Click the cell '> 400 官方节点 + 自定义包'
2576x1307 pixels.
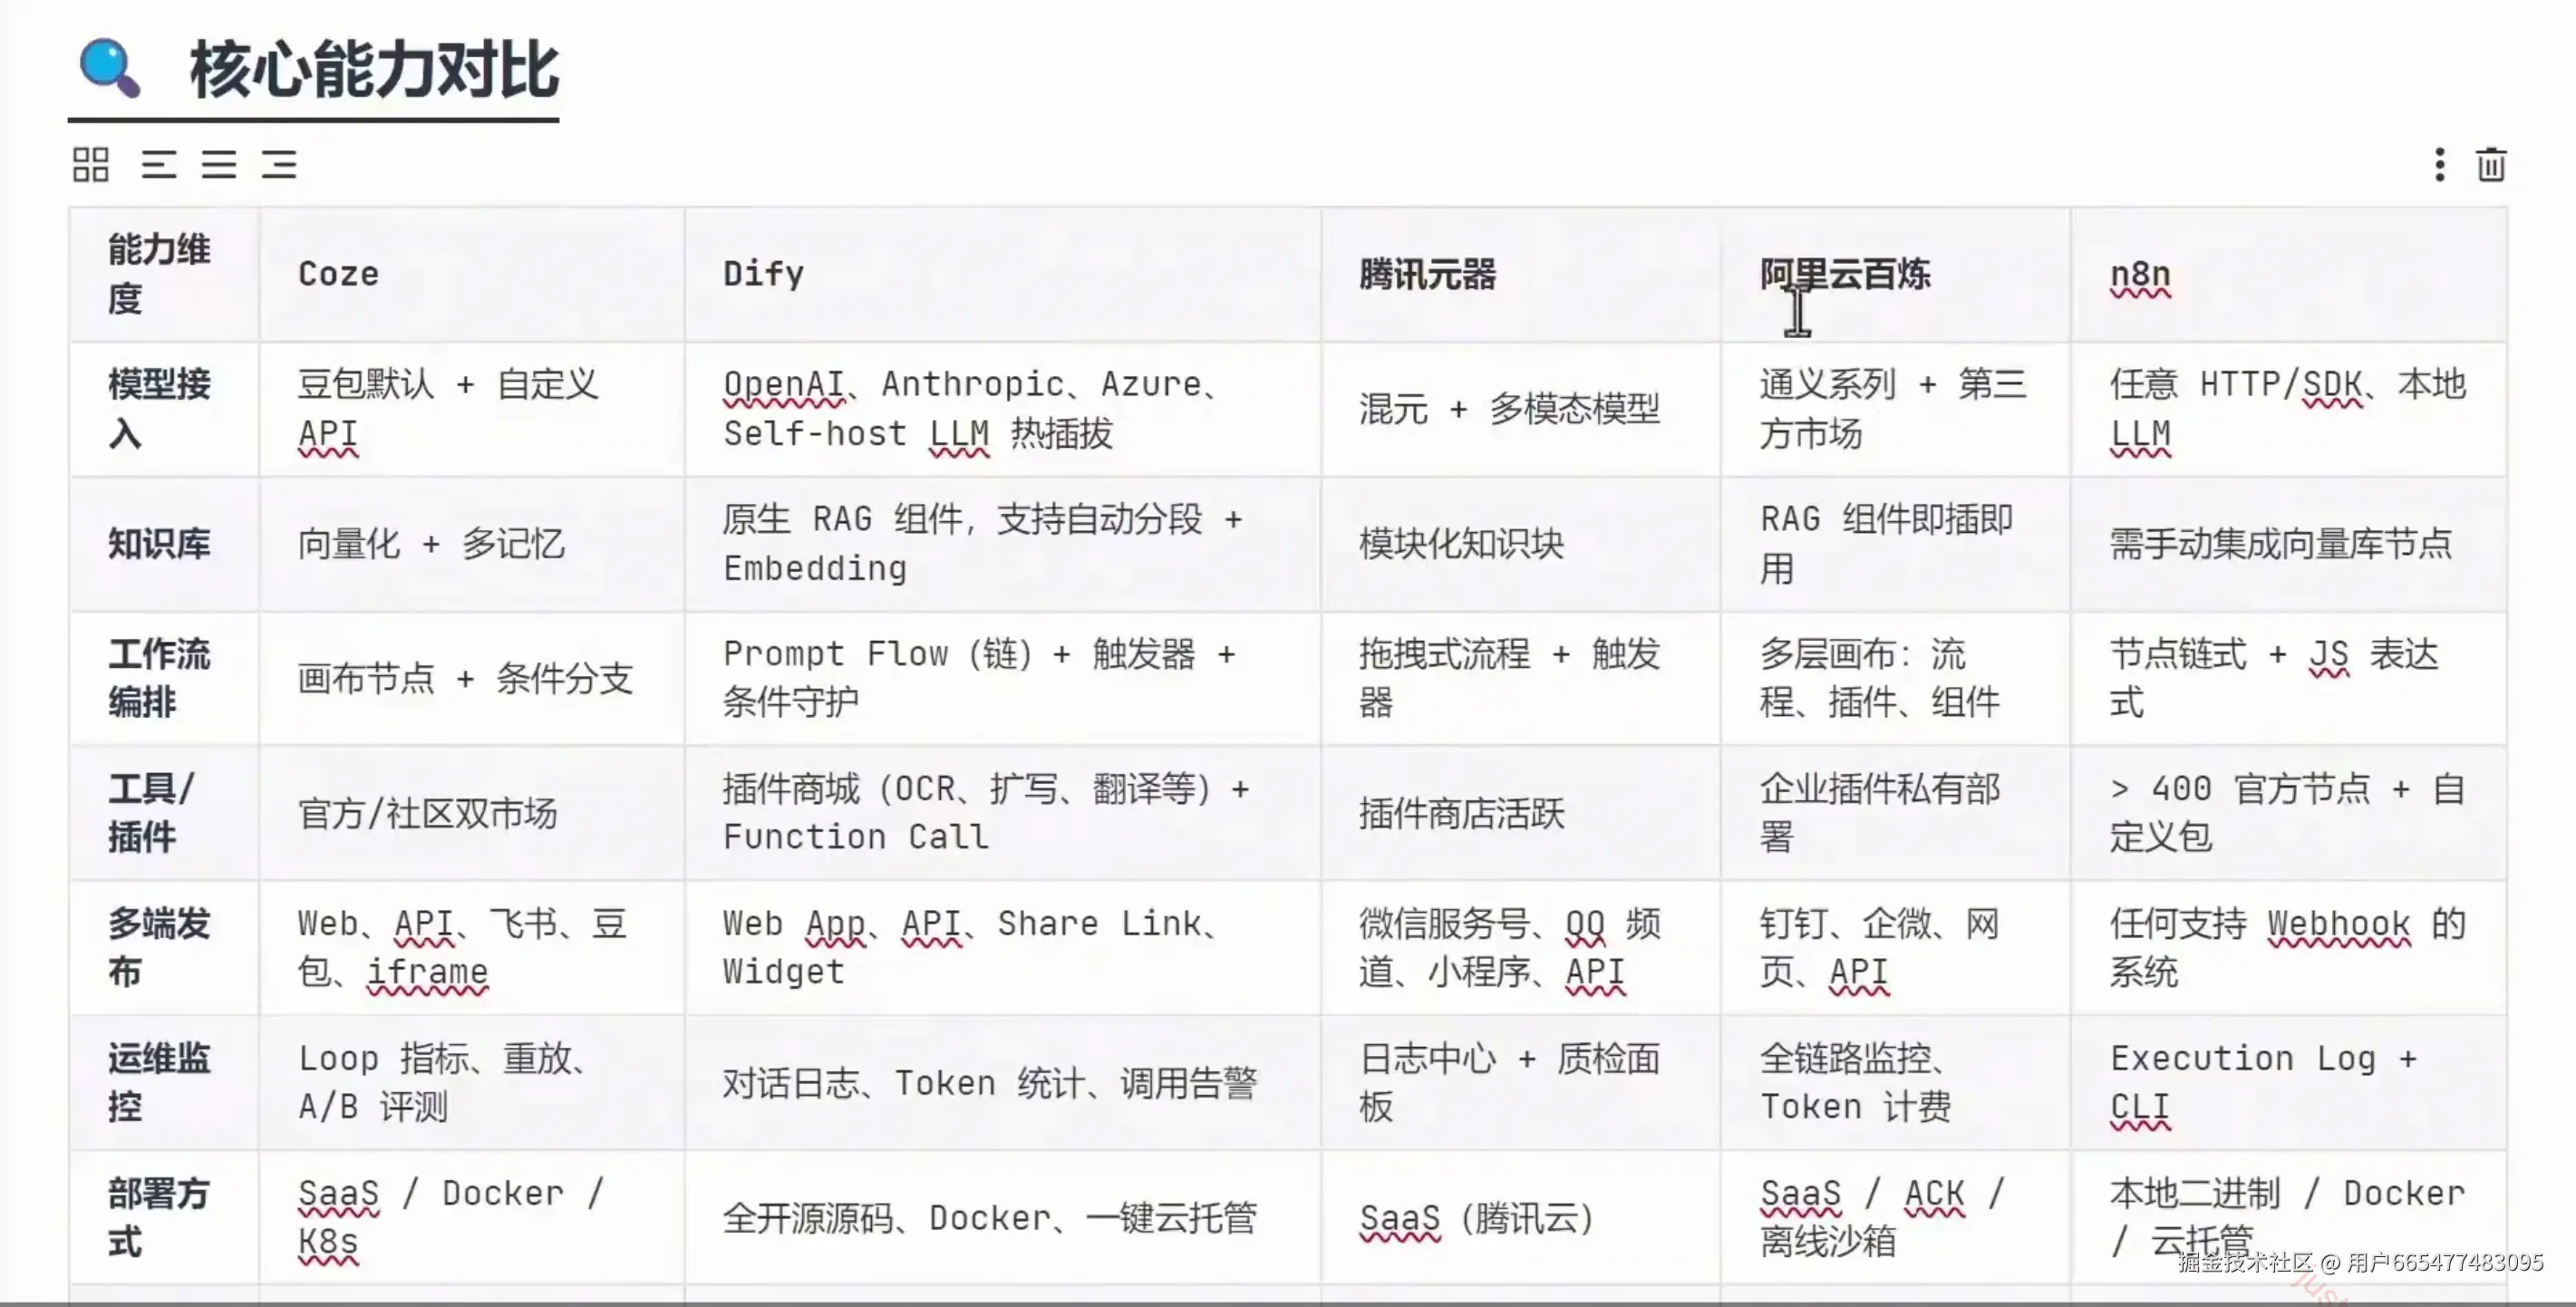(2289, 813)
